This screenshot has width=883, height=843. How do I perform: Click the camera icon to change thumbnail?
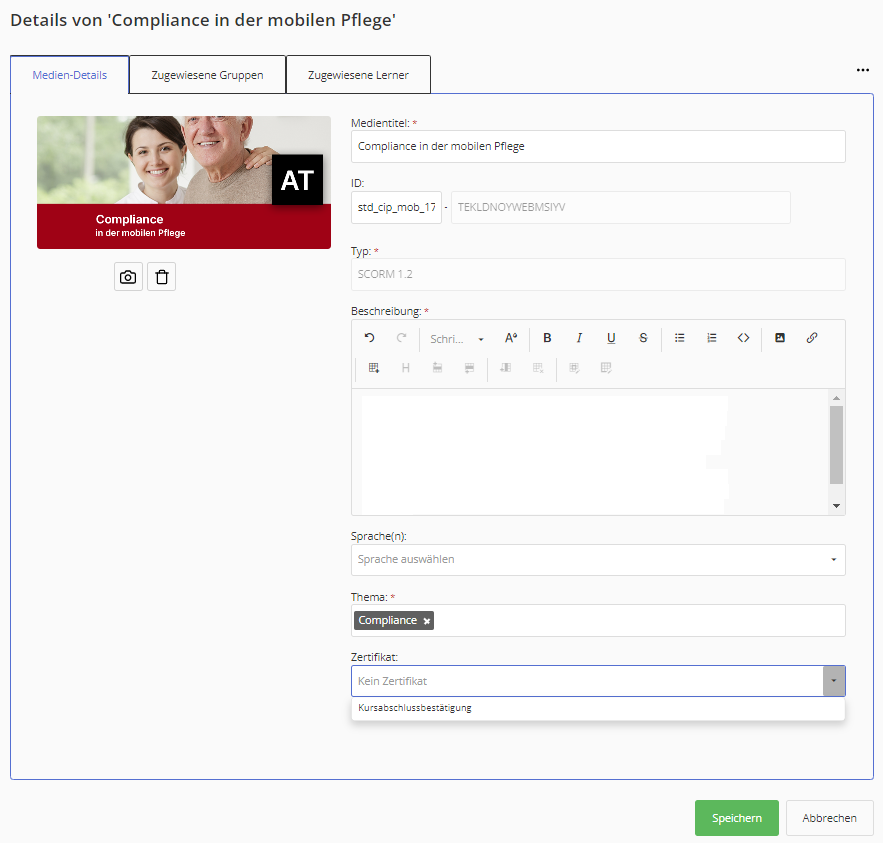[x=128, y=277]
